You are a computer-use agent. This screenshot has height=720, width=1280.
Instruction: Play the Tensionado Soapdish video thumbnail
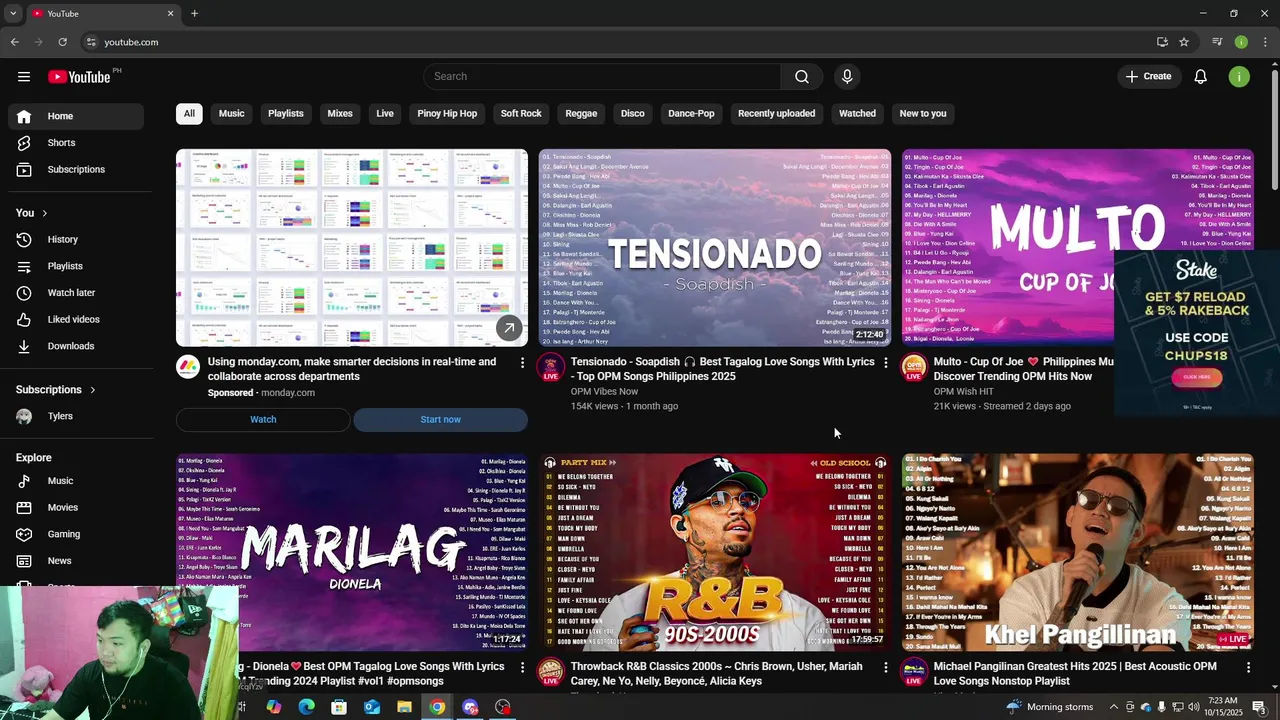(x=715, y=248)
